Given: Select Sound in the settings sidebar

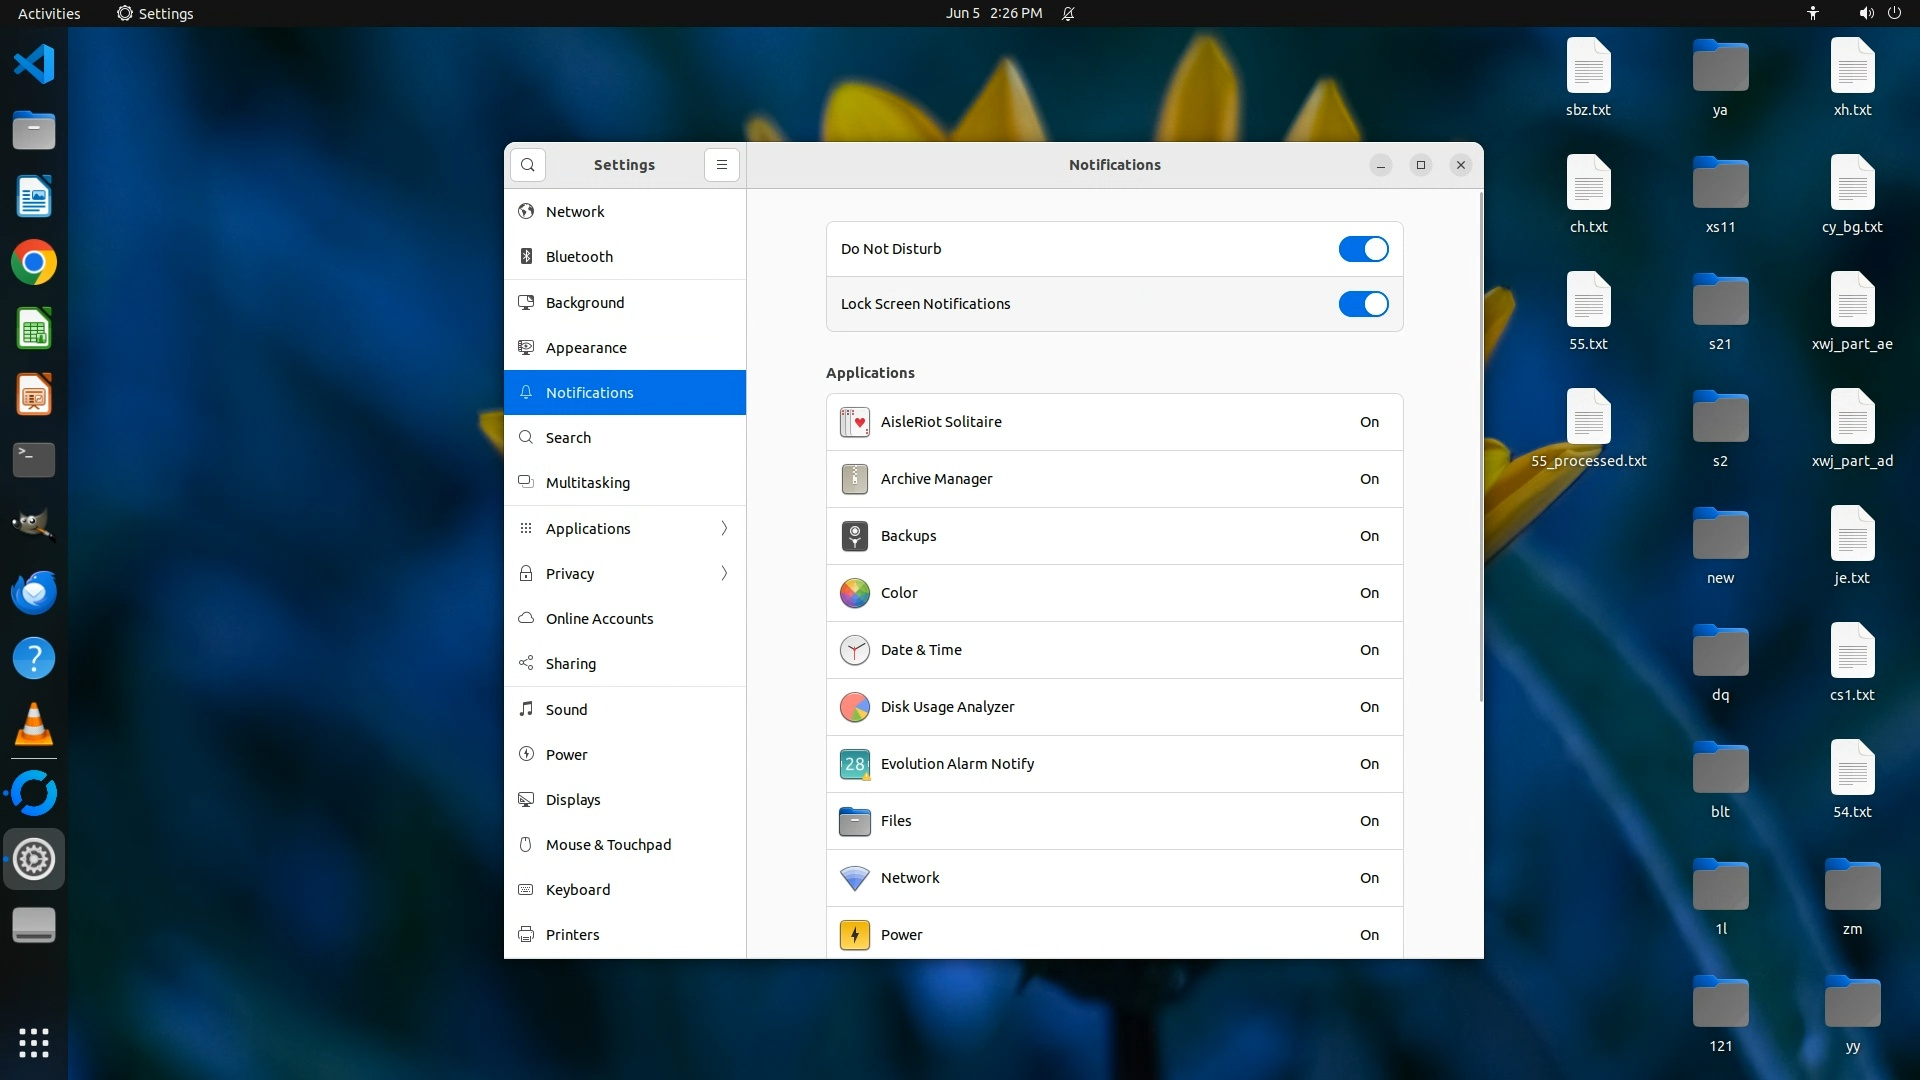Looking at the screenshot, I should coord(566,709).
